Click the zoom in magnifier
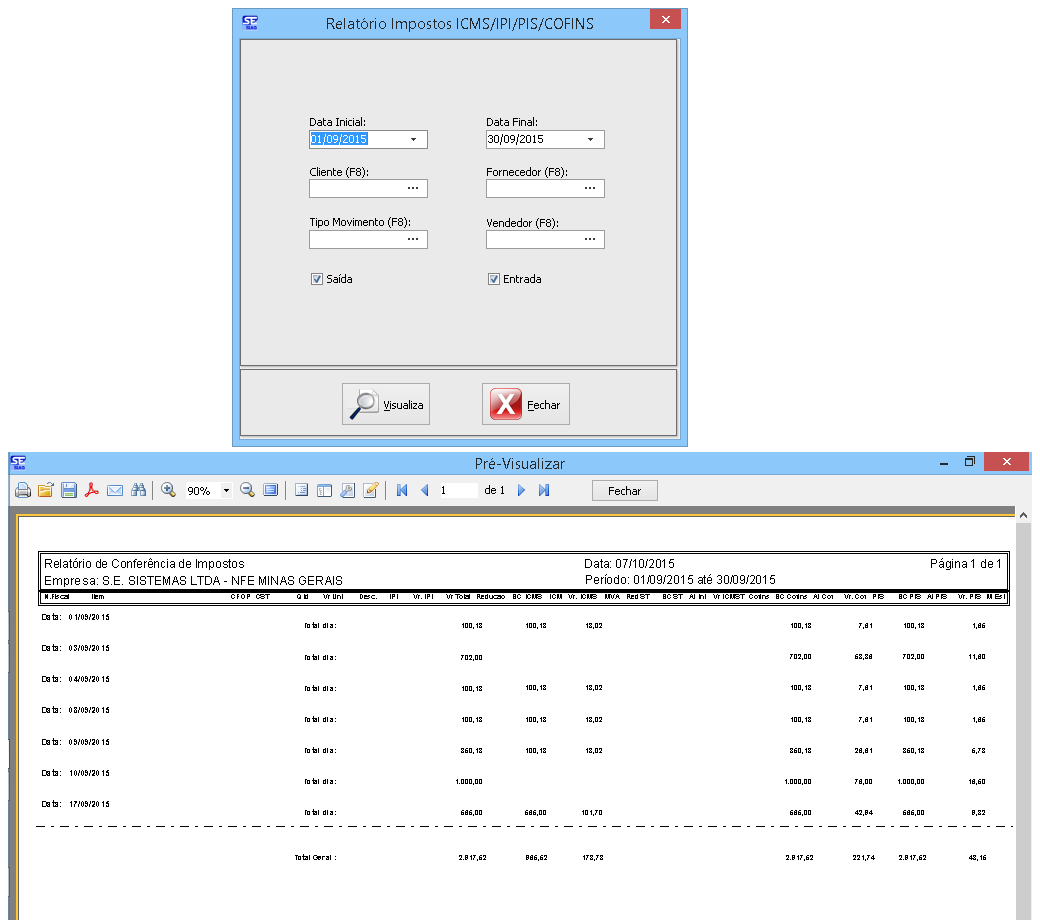This screenshot has height=920, width=1040. click(168, 491)
